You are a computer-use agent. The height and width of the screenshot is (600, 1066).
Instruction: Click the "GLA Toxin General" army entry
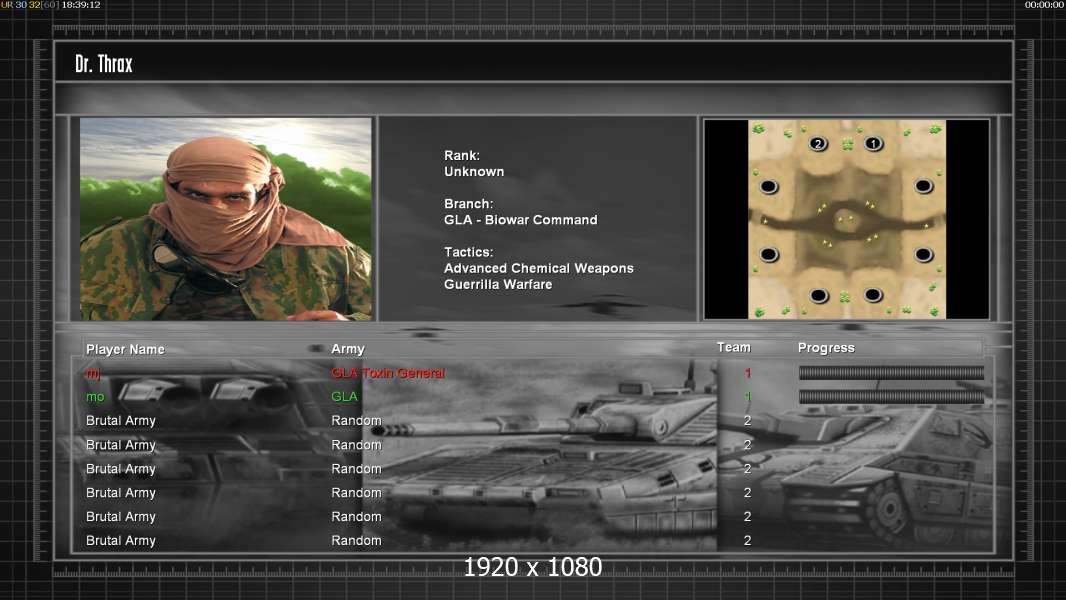(x=388, y=373)
